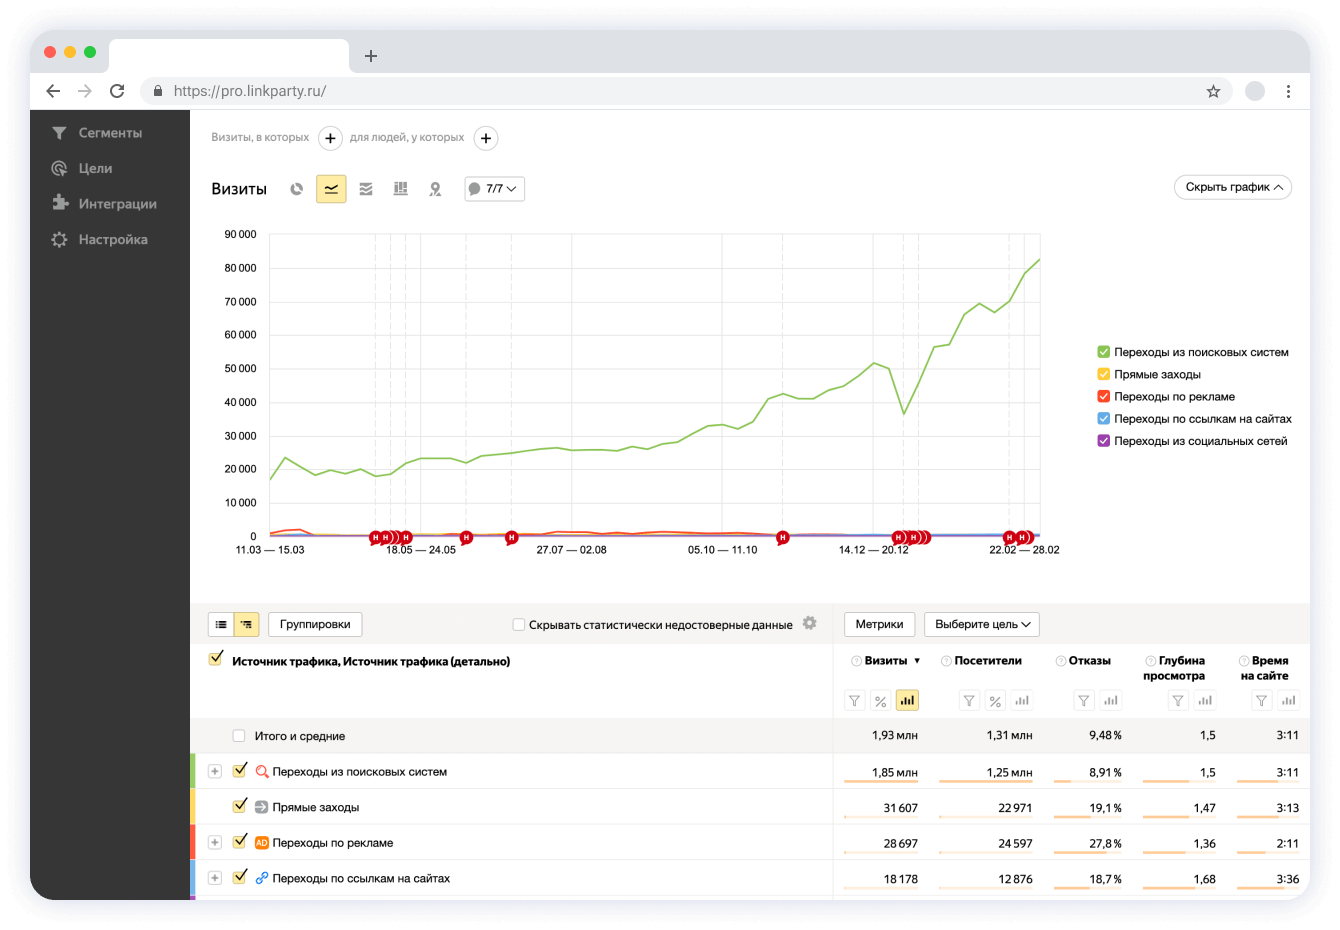The height and width of the screenshot is (930, 1340).
Task: Uncheck Переходы по ссылкам на сайтах row
Action: tap(239, 877)
